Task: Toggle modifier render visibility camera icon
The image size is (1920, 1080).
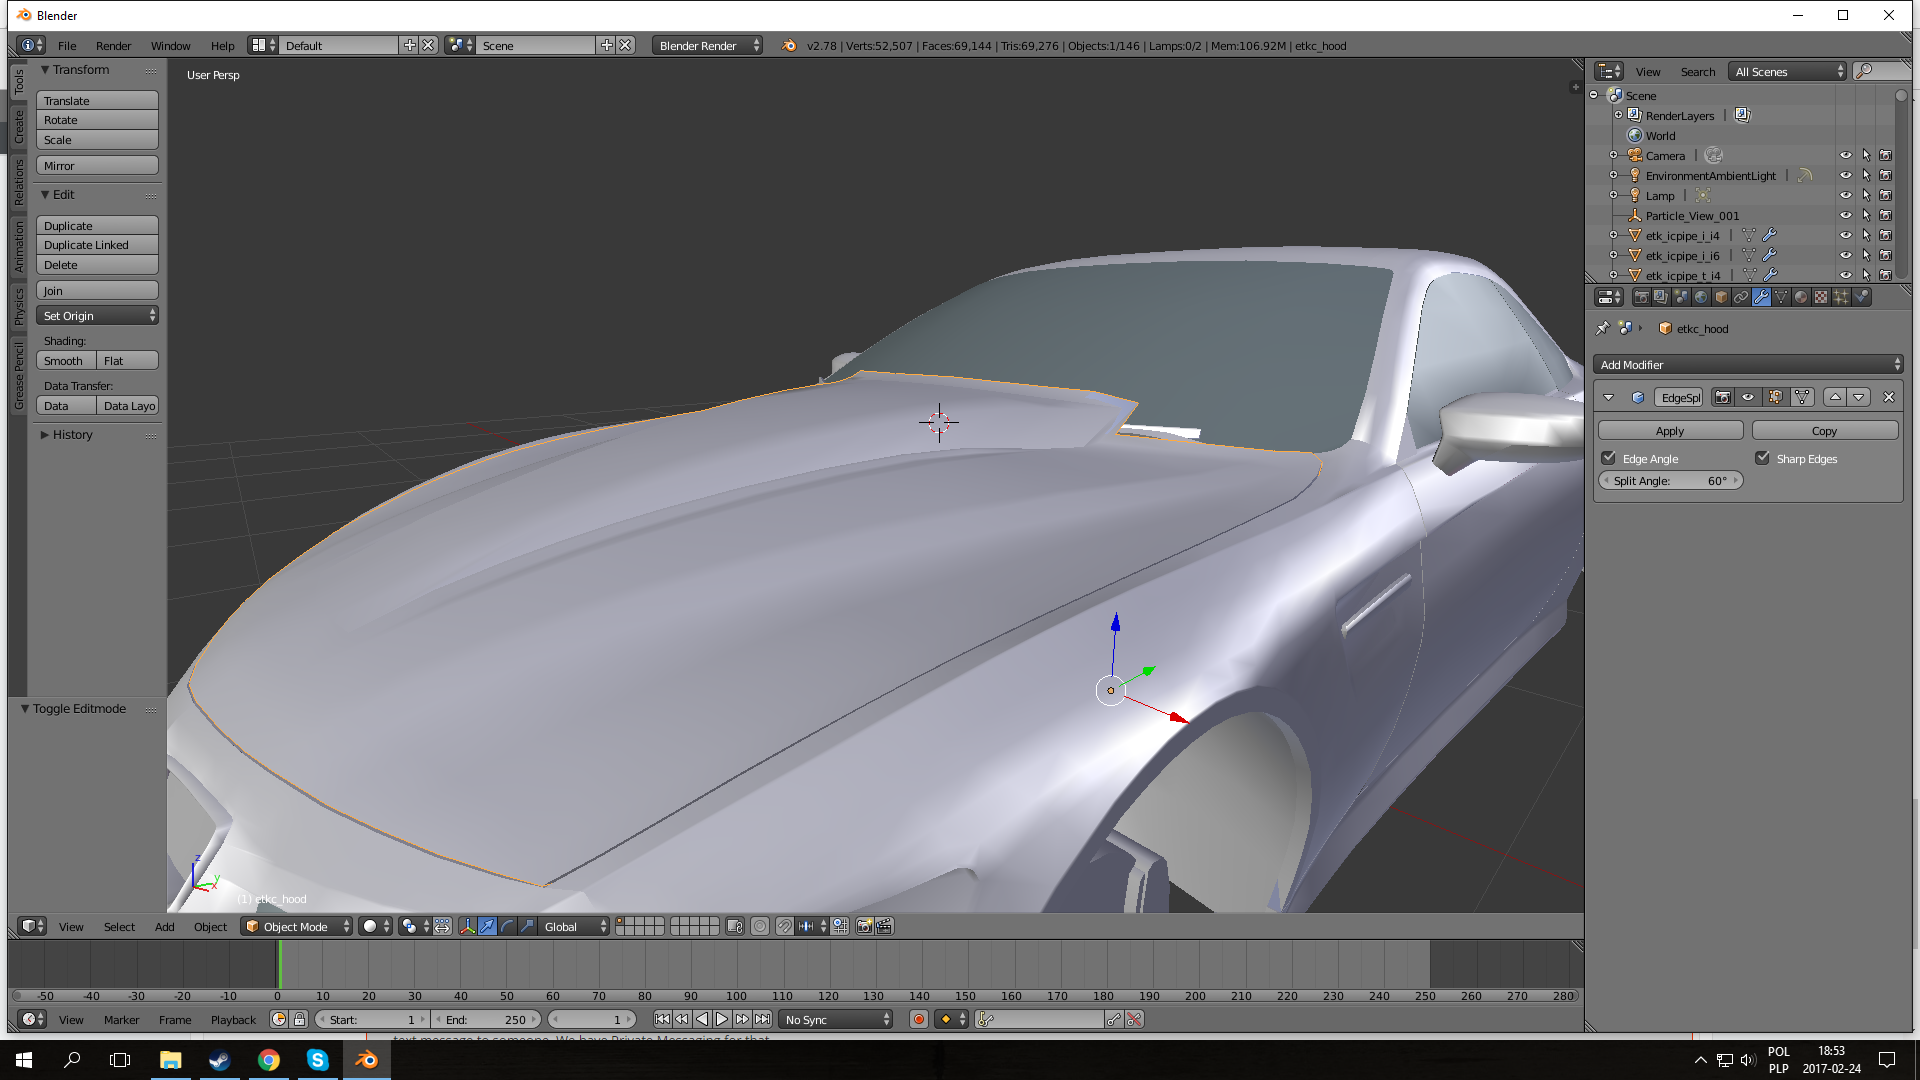Action: 1723,397
